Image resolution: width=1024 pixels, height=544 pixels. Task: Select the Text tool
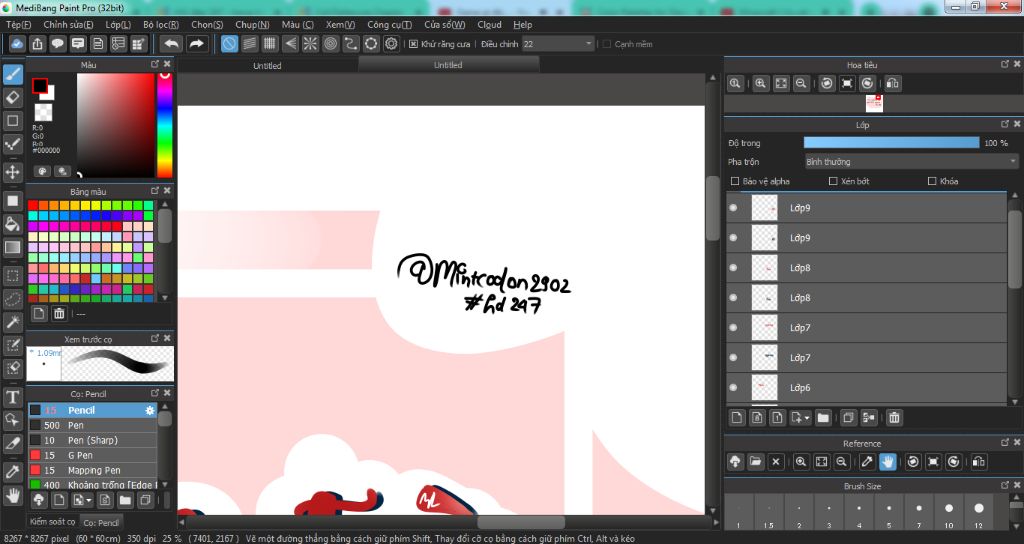(x=12, y=397)
